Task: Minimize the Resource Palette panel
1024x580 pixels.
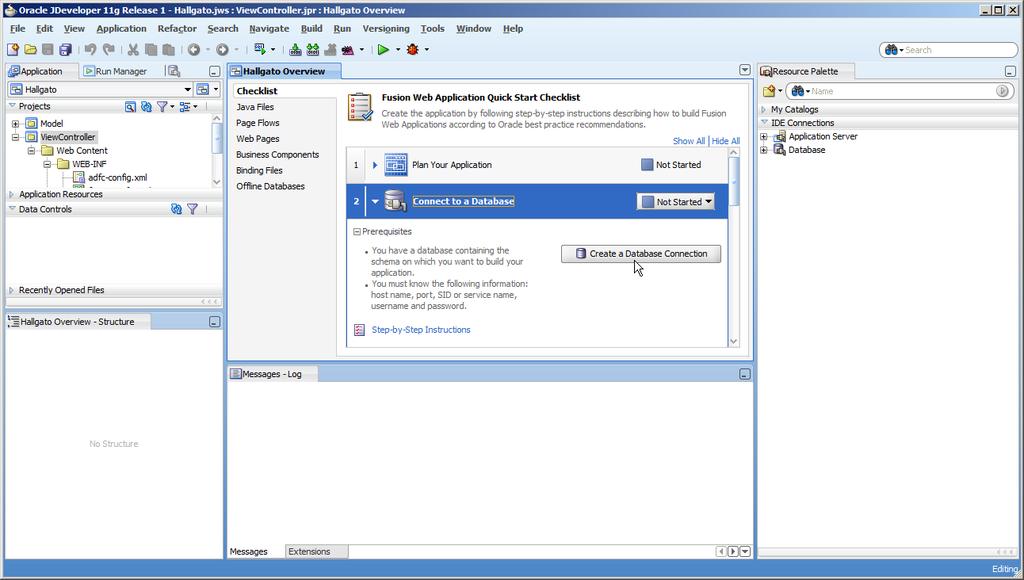Action: coord(1010,71)
